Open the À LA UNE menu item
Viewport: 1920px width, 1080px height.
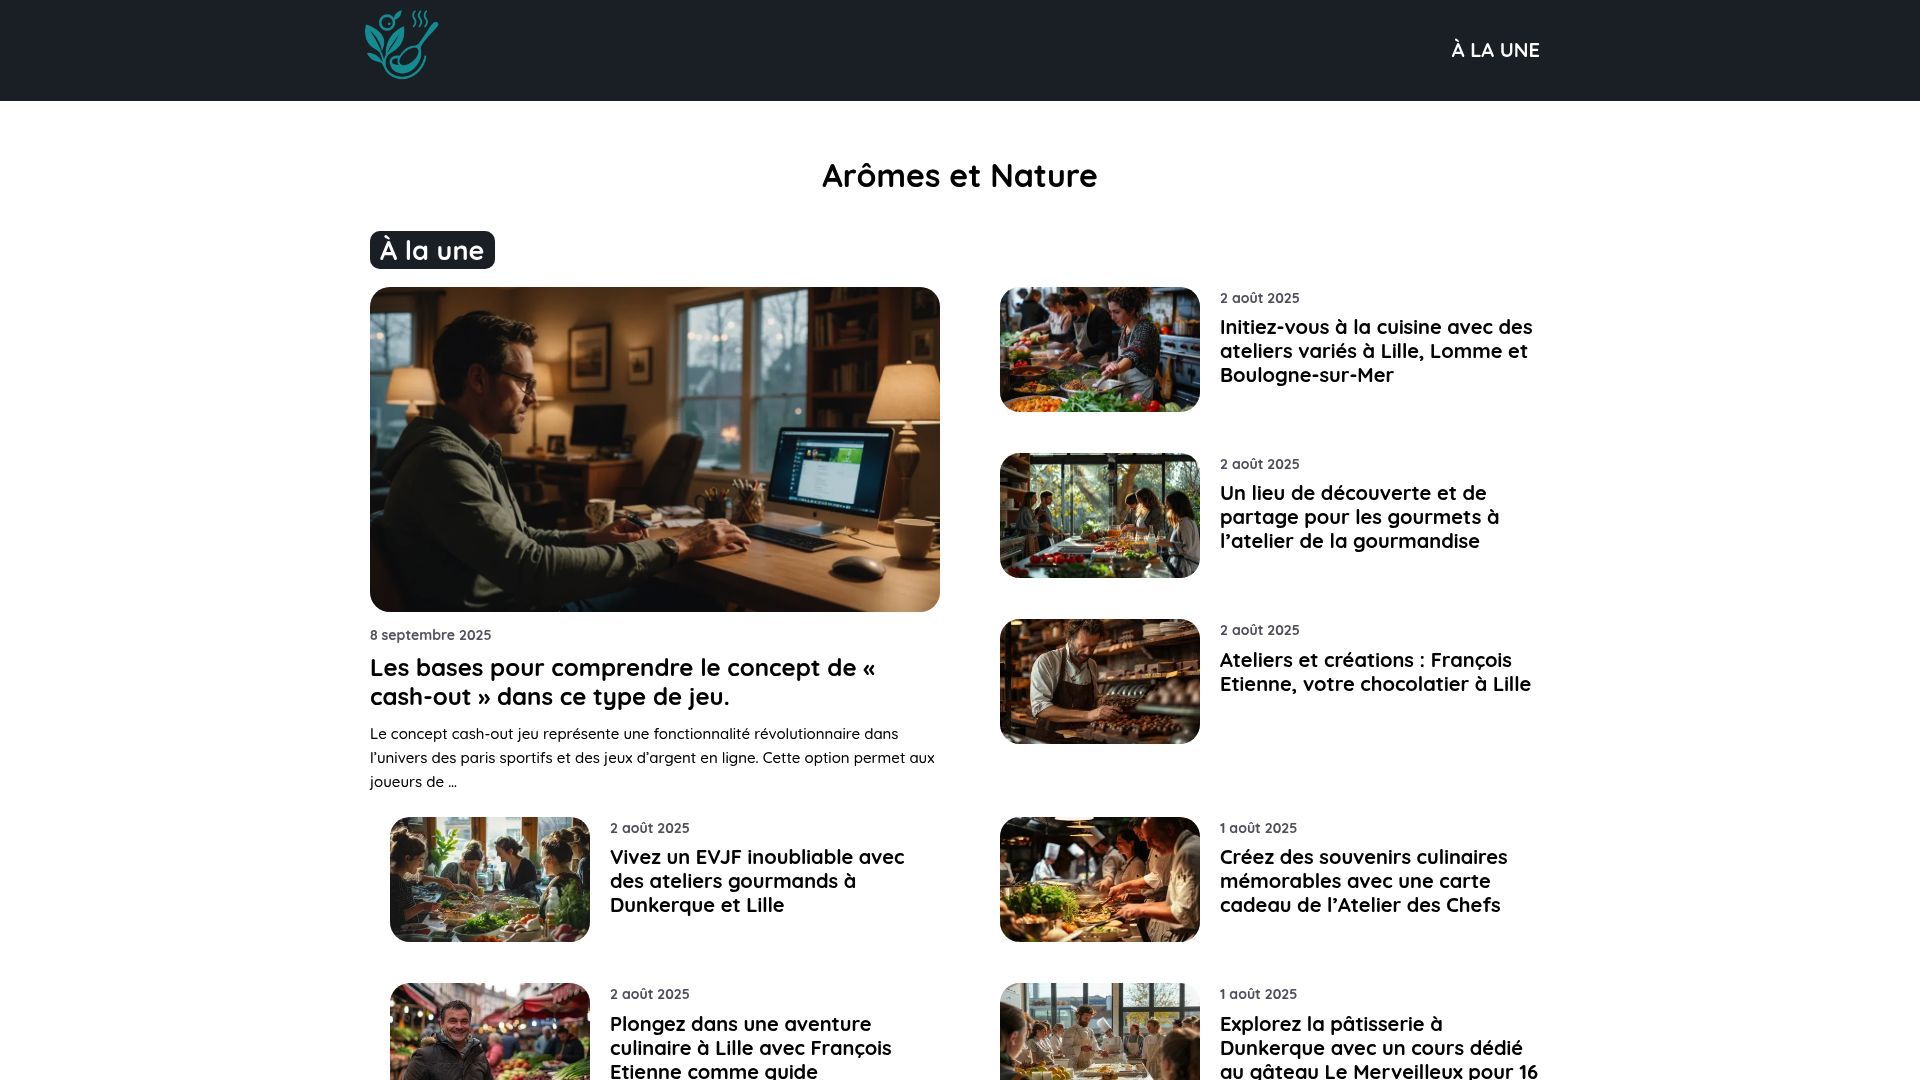[x=1495, y=50]
